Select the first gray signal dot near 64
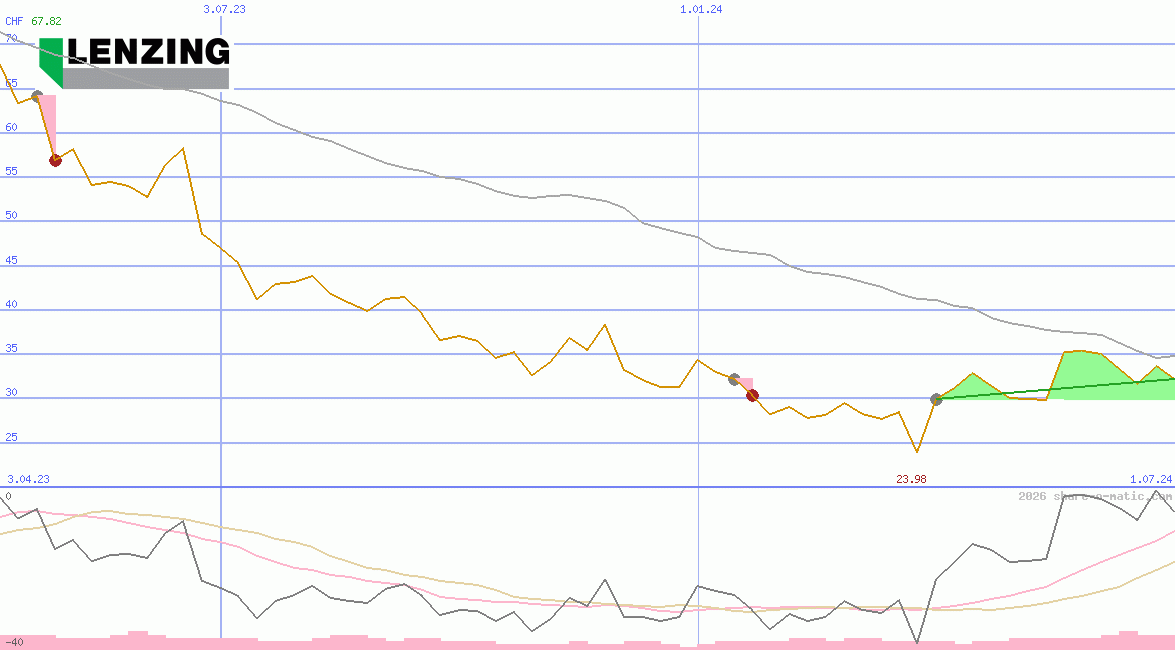Viewport: 1175px width, 650px height. tap(38, 97)
